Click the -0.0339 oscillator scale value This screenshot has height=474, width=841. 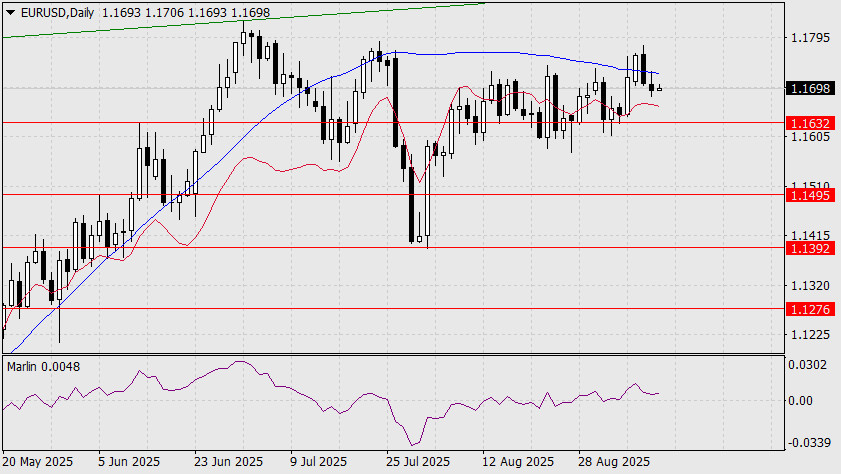tap(808, 443)
